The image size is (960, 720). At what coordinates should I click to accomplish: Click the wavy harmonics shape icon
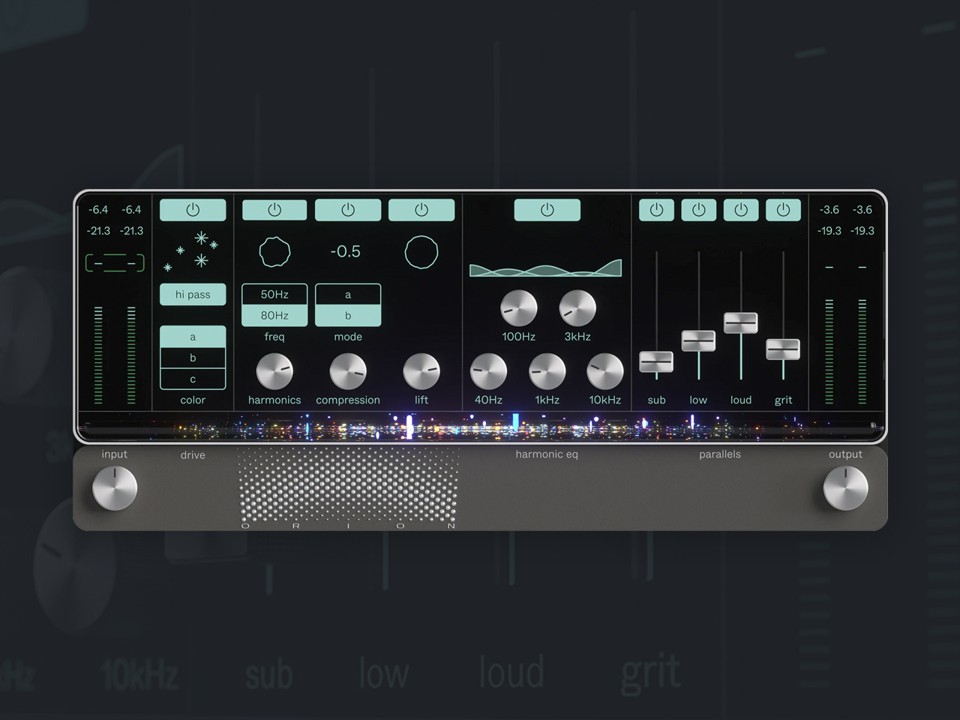pyautogui.click(x=274, y=252)
